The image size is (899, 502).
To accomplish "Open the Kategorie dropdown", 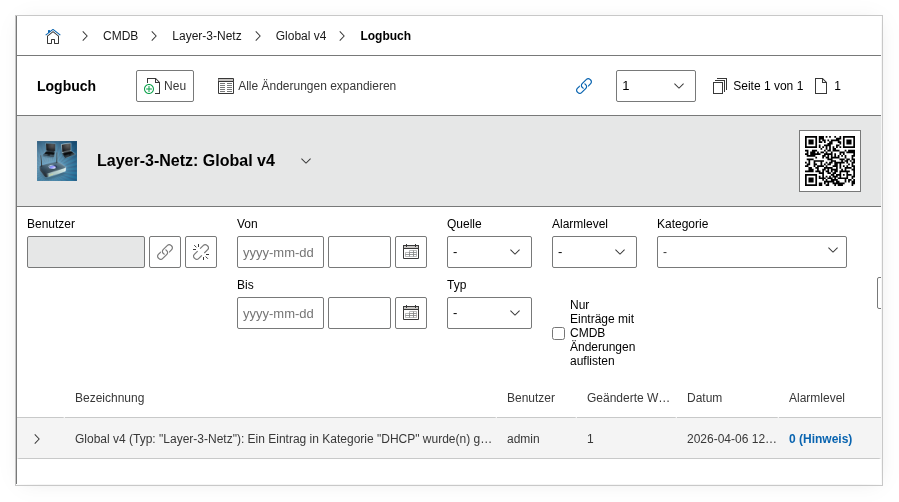I will [751, 252].
